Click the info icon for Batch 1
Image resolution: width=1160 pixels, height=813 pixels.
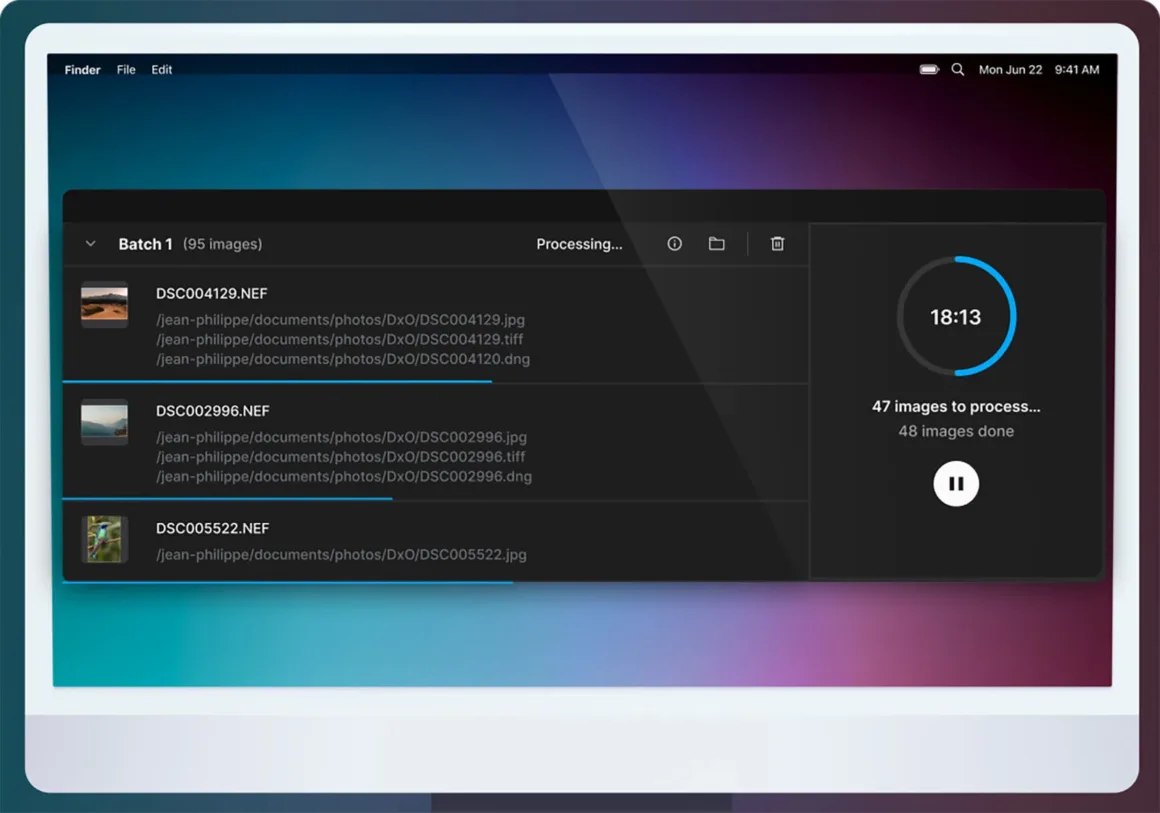[674, 244]
